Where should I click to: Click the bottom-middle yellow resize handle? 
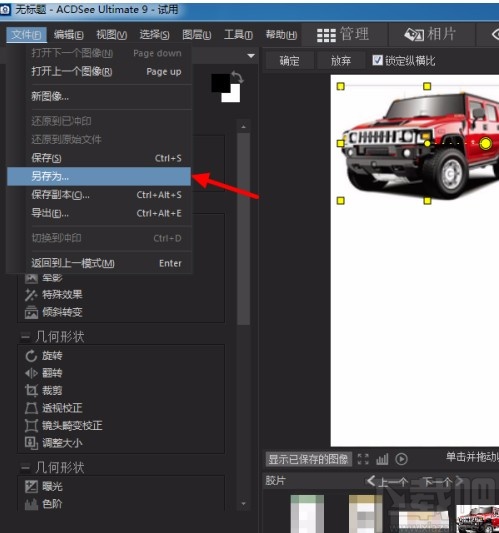click(x=427, y=201)
